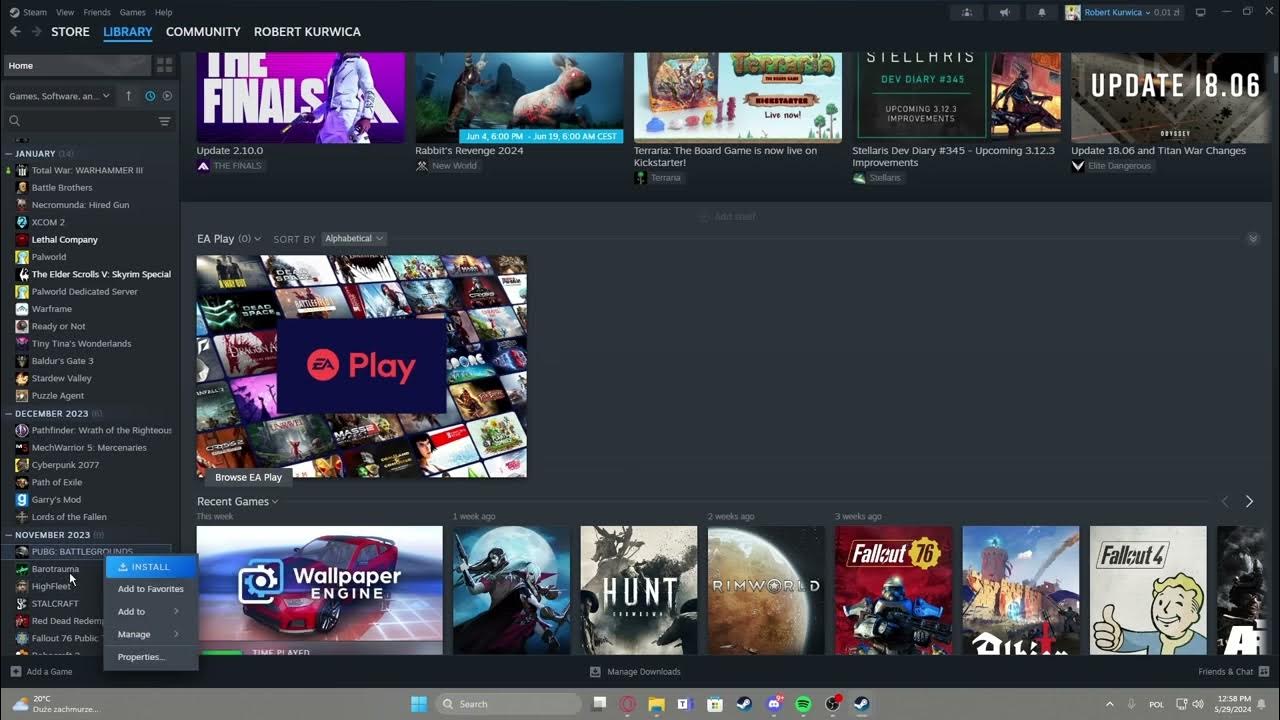Open the Alphabetical sort dropdown
The height and width of the screenshot is (720, 1280).
pos(354,239)
